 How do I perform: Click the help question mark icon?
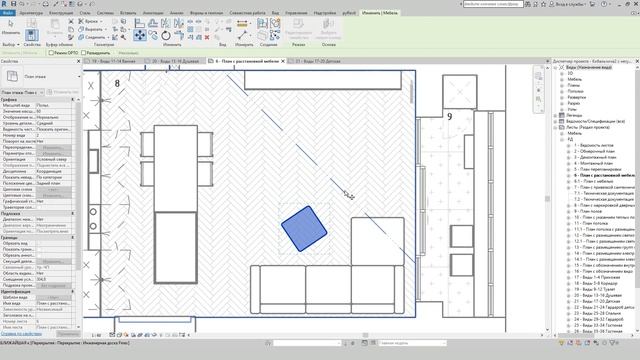pos(604,4)
